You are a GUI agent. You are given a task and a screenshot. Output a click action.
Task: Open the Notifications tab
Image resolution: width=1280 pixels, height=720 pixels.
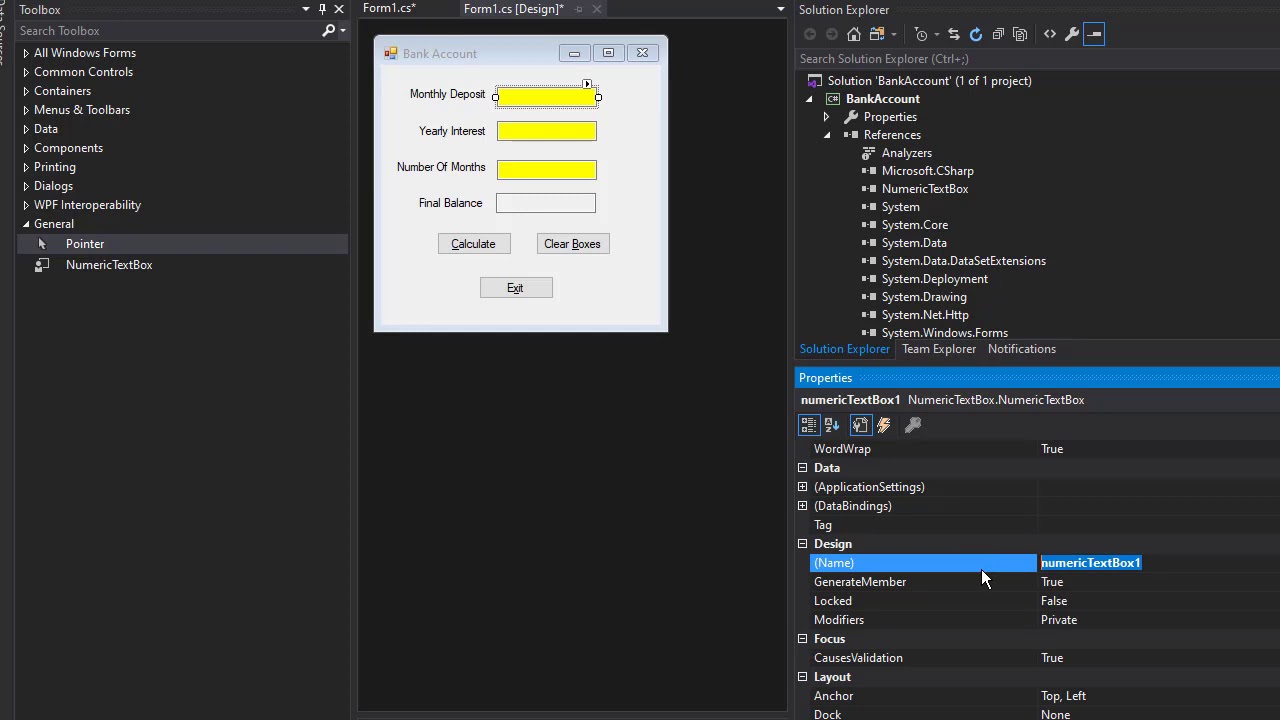1022,349
